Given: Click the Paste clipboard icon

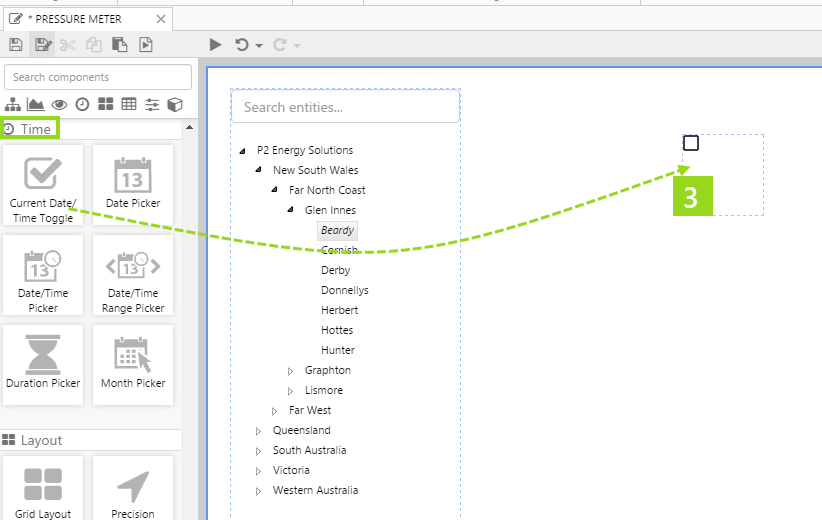Looking at the screenshot, I should (x=120, y=45).
